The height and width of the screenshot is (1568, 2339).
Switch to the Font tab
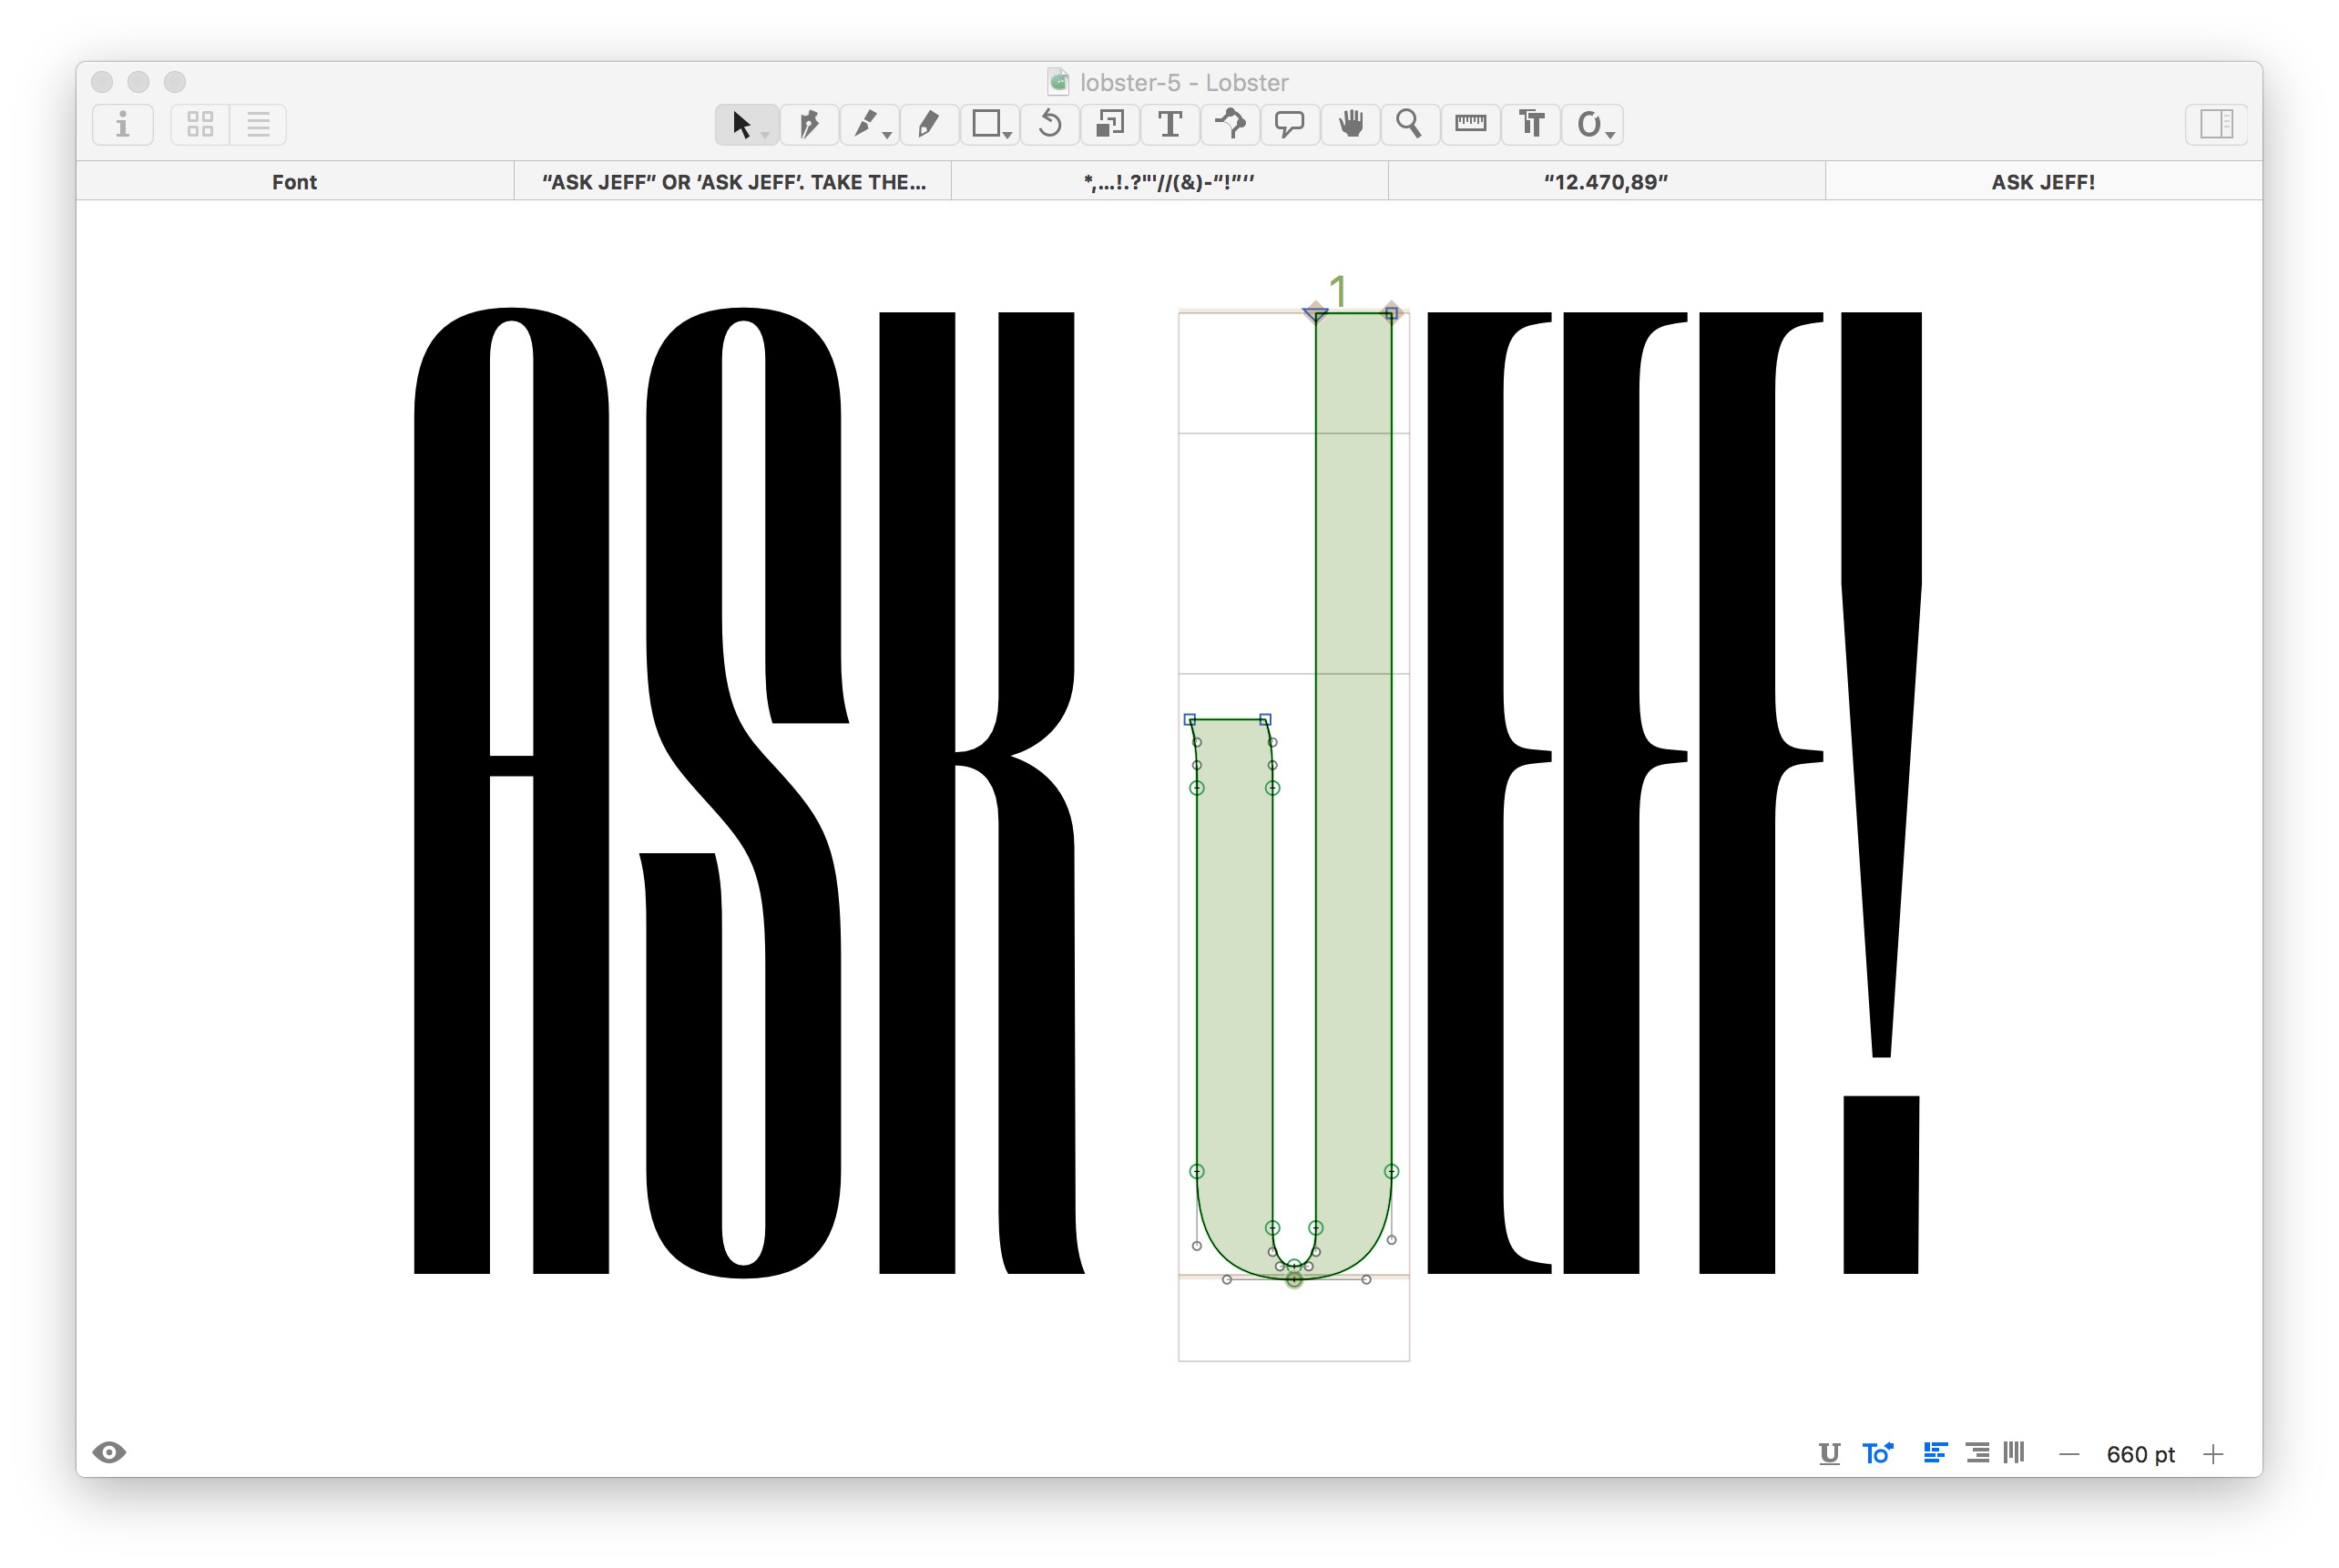(295, 182)
